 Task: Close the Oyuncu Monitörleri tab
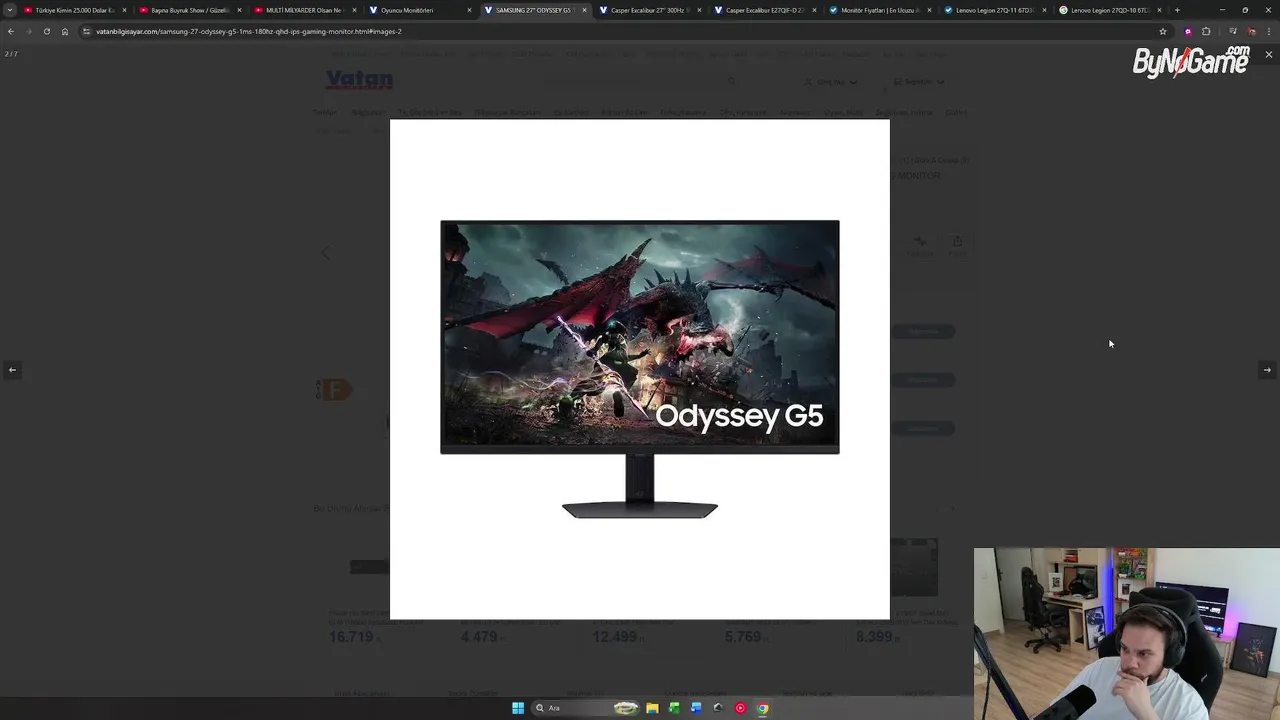(469, 10)
